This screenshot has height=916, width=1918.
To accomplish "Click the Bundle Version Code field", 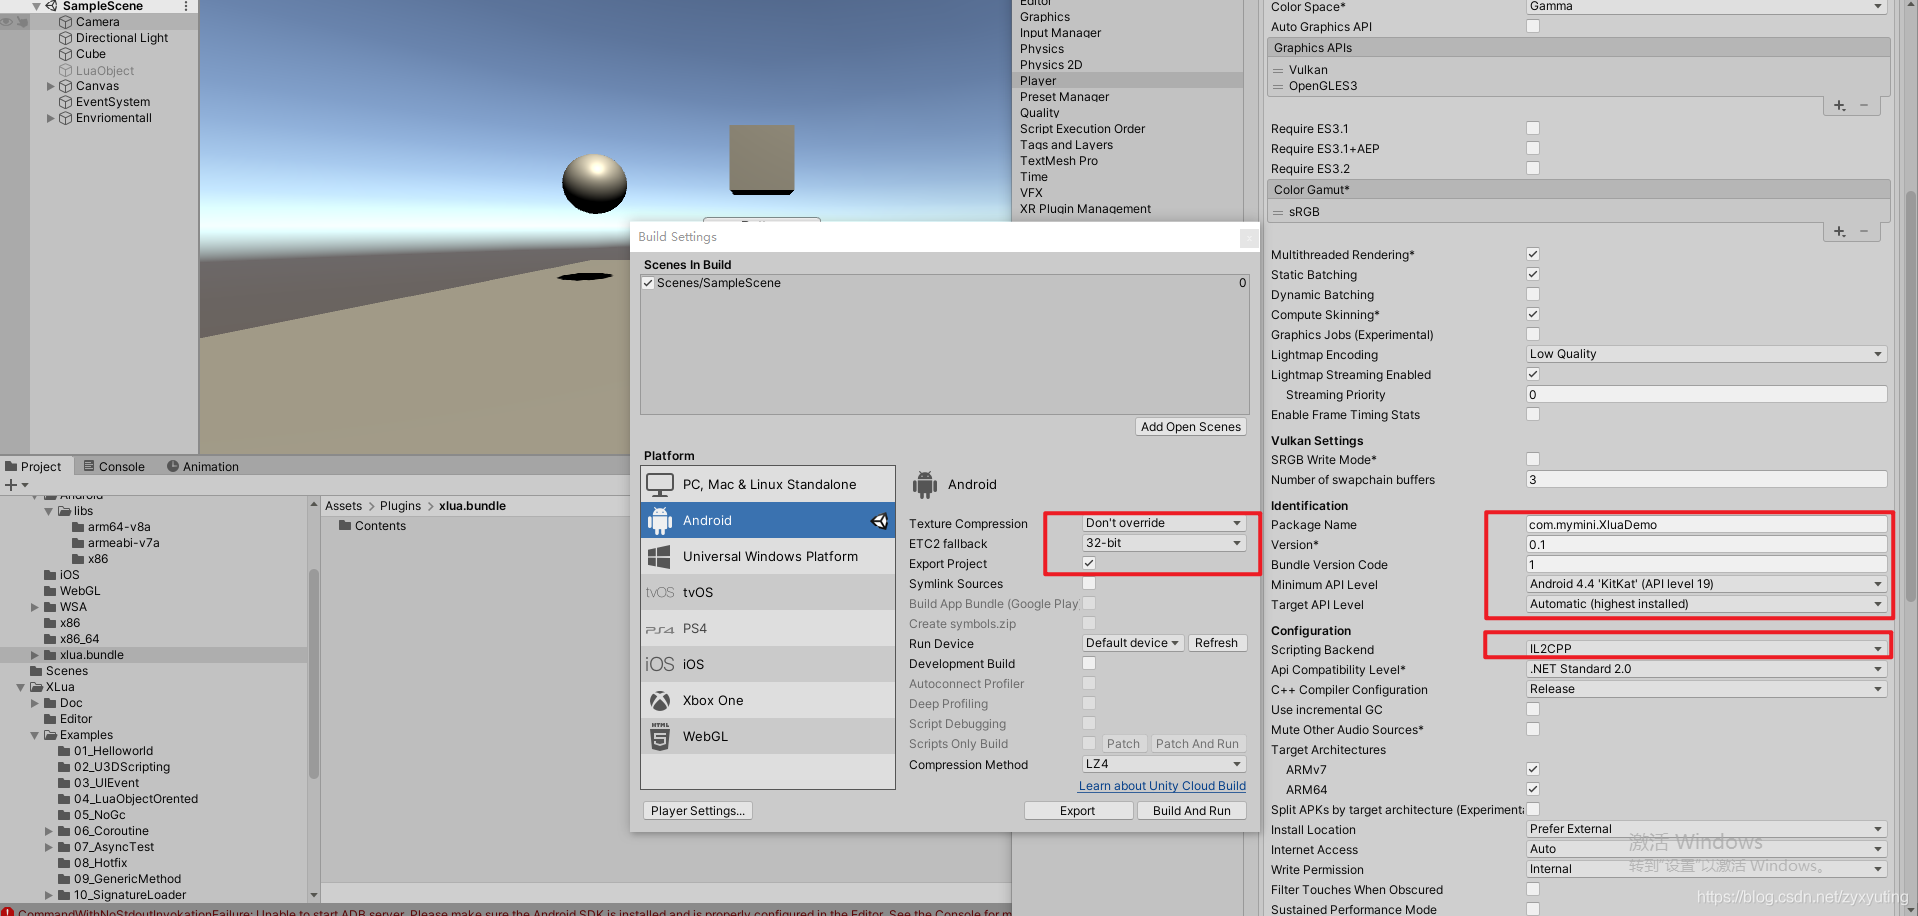I will (1706, 564).
